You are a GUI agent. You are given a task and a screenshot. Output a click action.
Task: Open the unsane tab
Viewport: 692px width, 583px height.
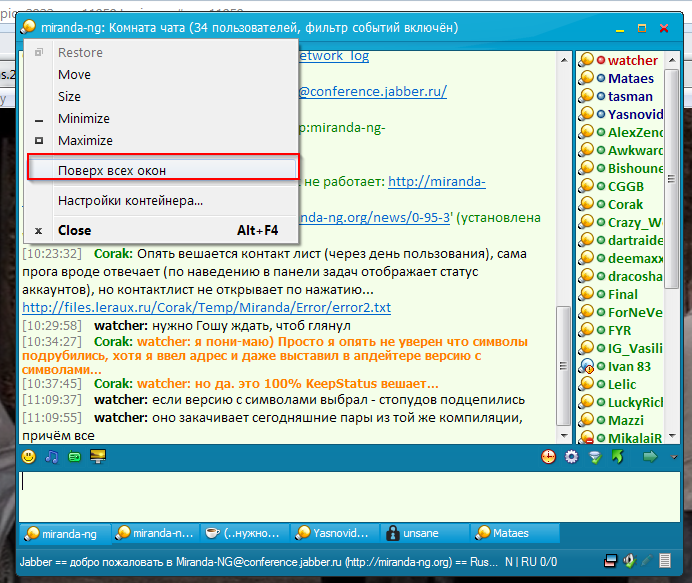pyautogui.click(x=425, y=533)
